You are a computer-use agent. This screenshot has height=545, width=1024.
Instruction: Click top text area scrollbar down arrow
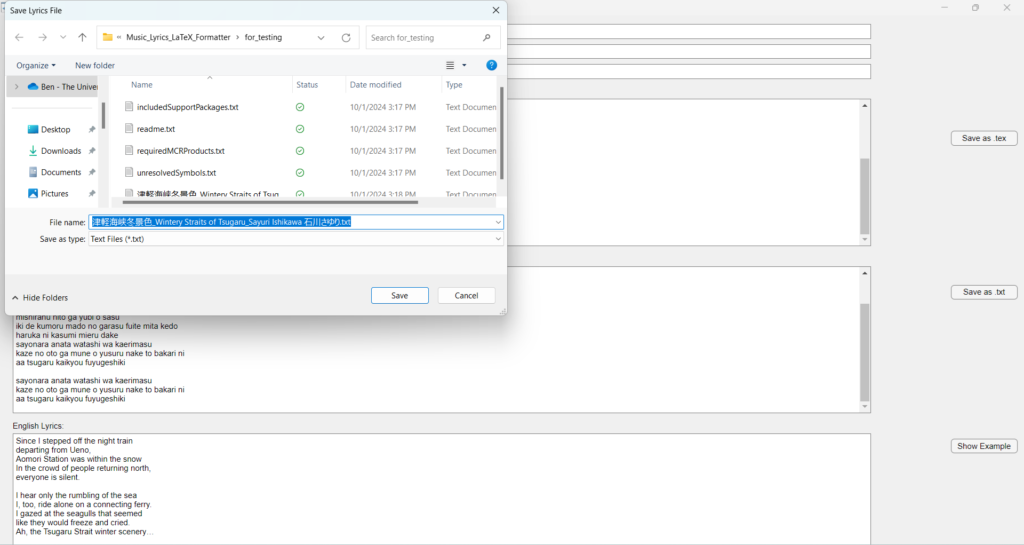[865, 240]
